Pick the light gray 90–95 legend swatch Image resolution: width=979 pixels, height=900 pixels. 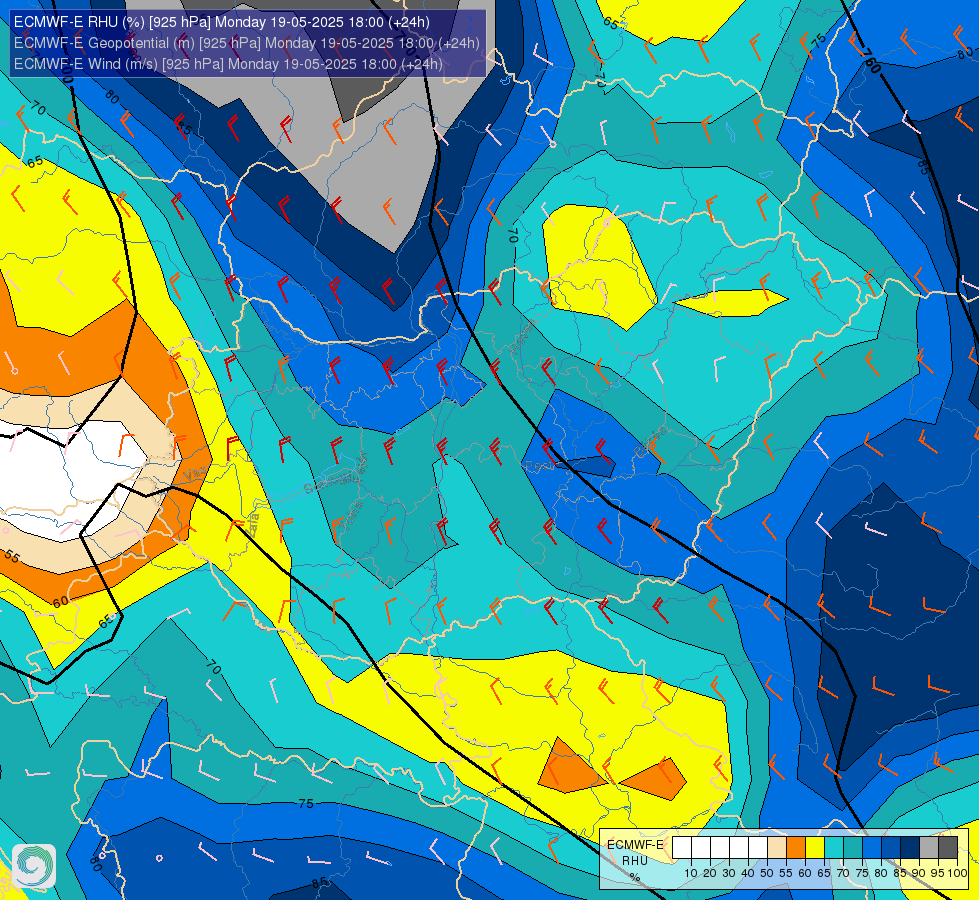pyautogui.click(x=929, y=847)
